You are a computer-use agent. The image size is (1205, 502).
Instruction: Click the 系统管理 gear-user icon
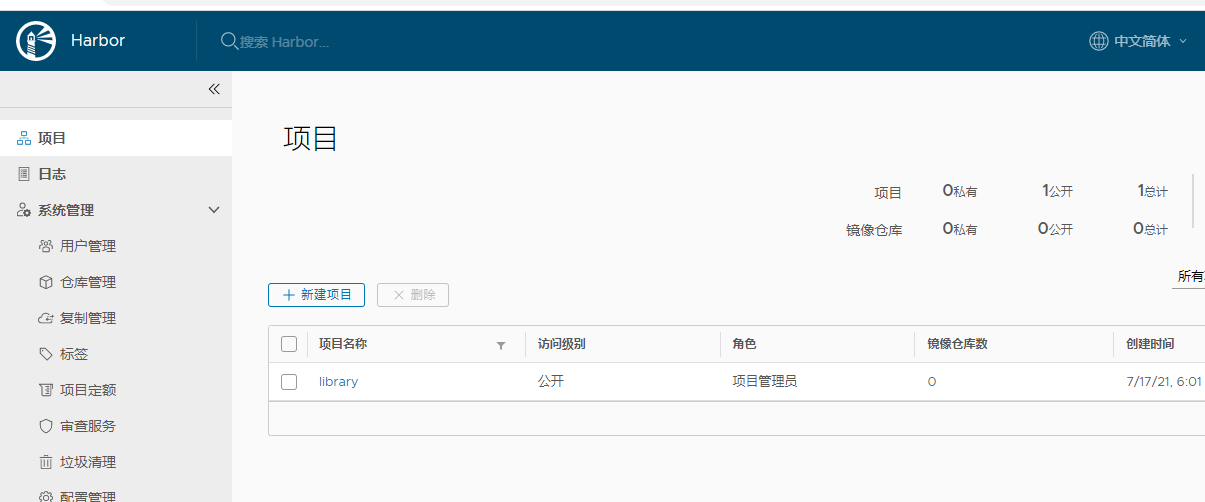[x=24, y=210]
